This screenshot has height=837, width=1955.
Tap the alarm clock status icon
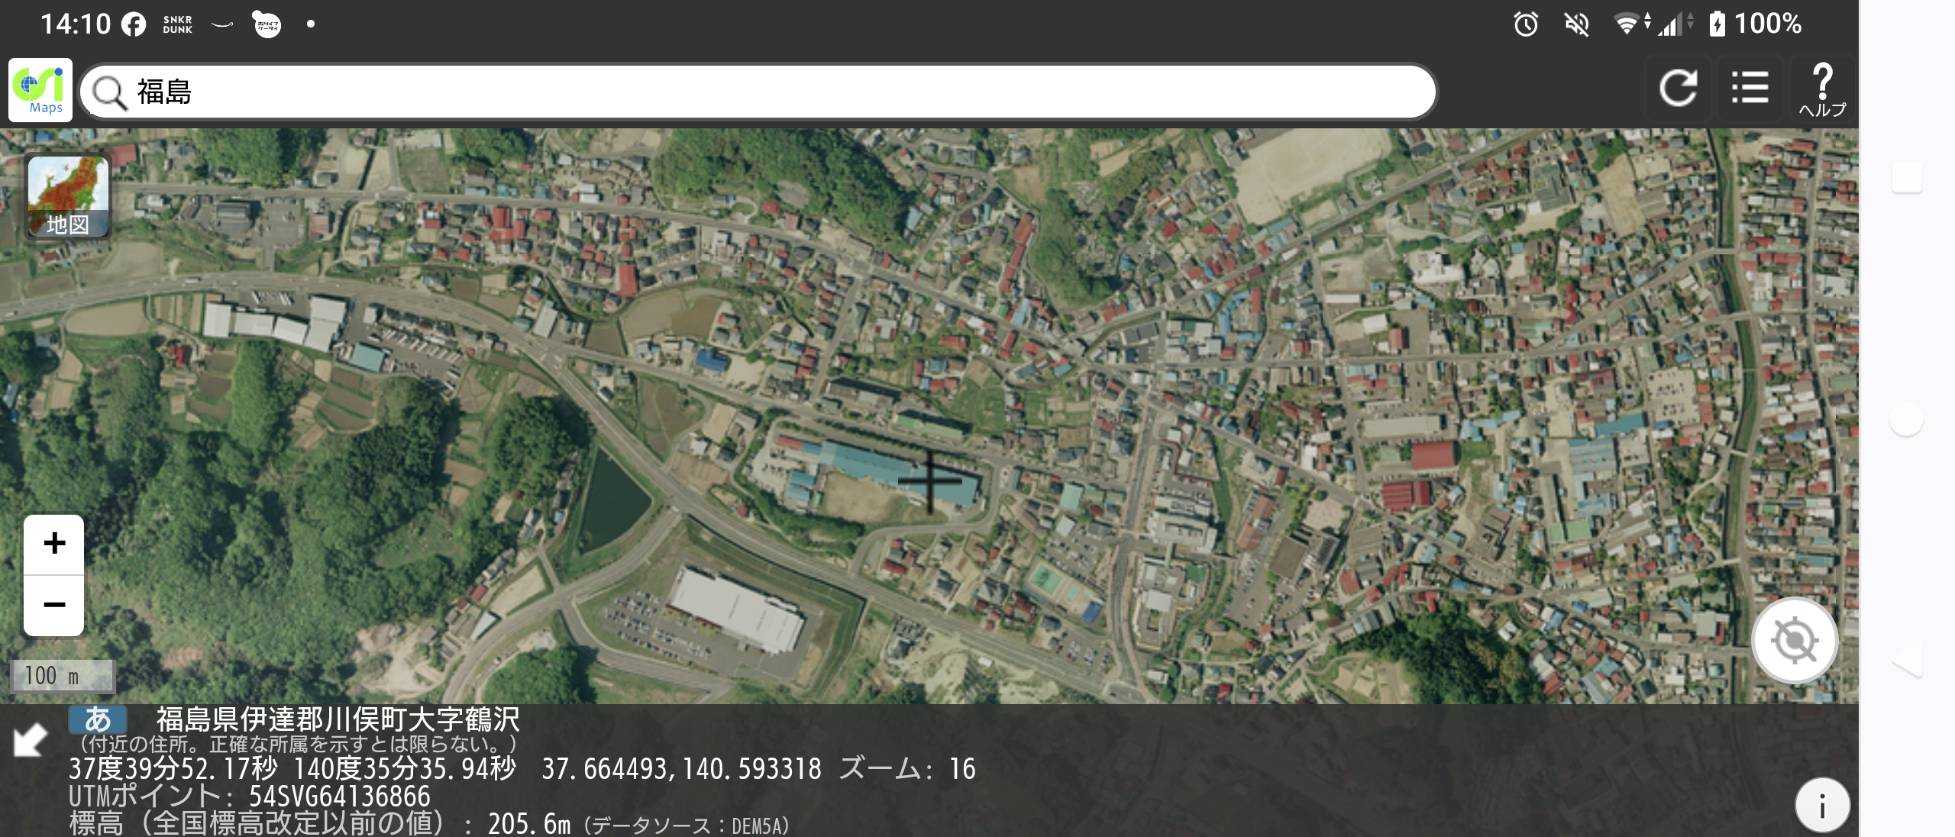1525,24
